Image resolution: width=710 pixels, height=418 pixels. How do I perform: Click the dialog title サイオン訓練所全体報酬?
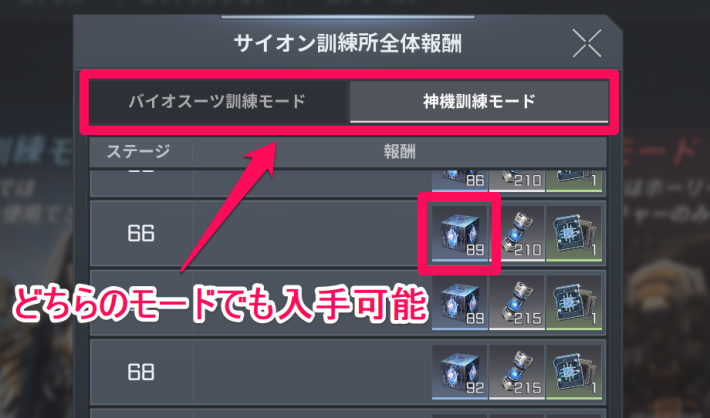(348, 44)
